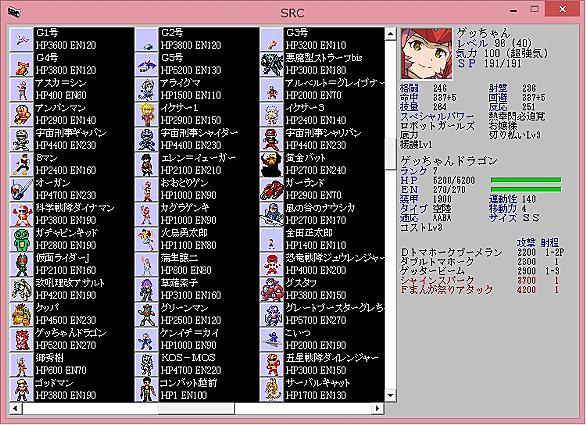This screenshot has height=425, width=586.
Task: Click the Dトマホークブーメラン weapon
Action: [451, 252]
